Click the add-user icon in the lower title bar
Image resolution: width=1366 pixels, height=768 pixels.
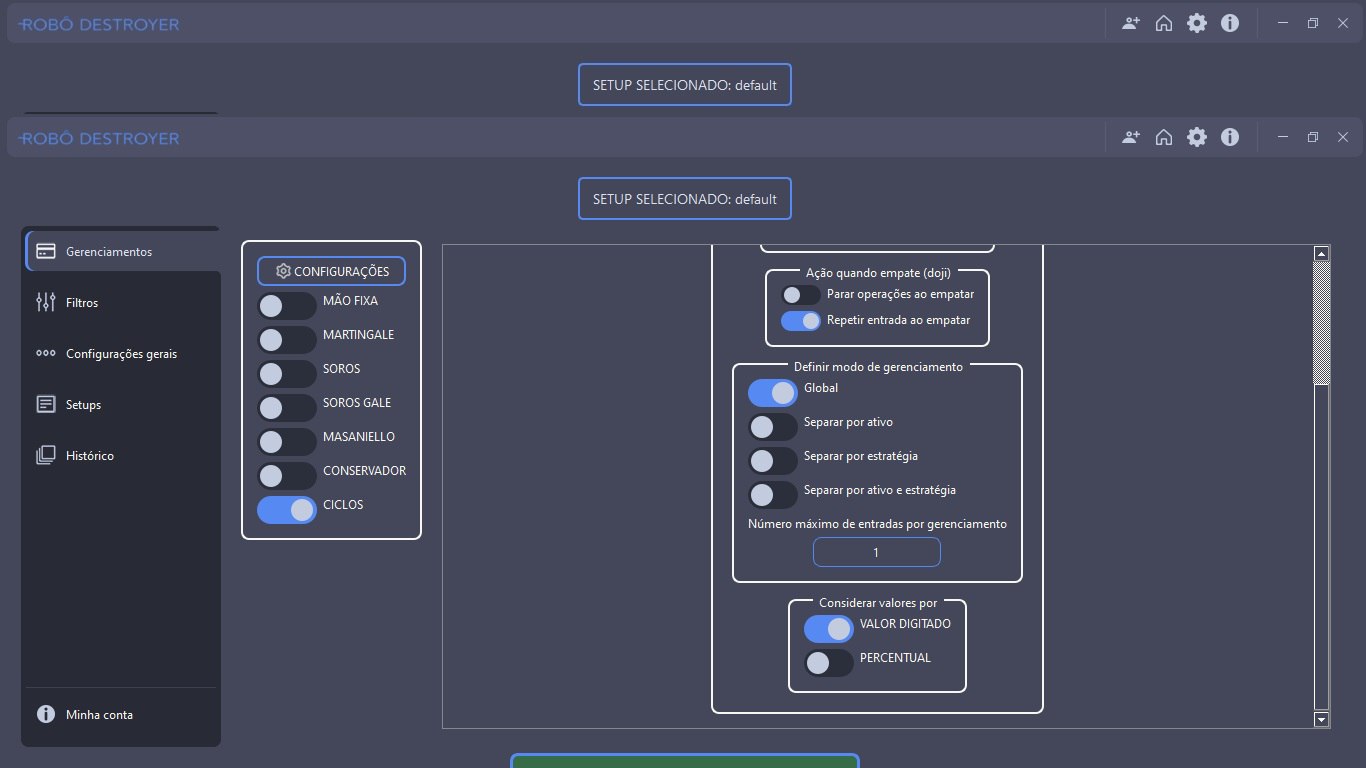[x=1130, y=137]
